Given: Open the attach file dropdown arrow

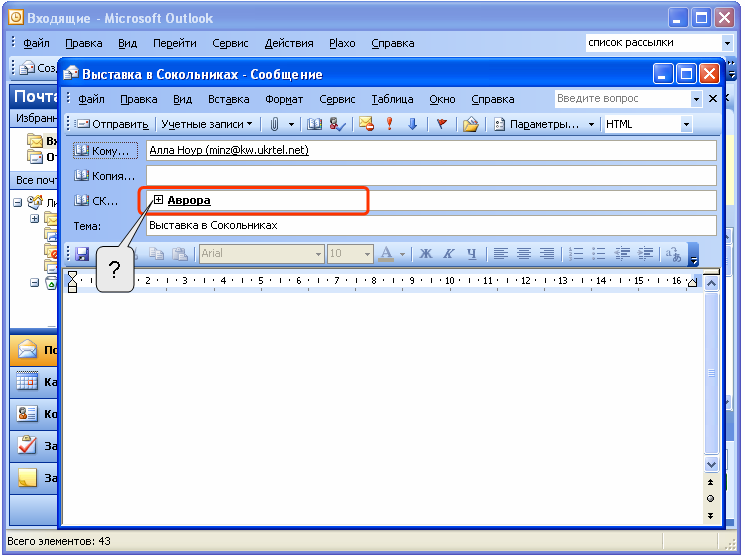Looking at the screenshot, I should coord(291,125).
